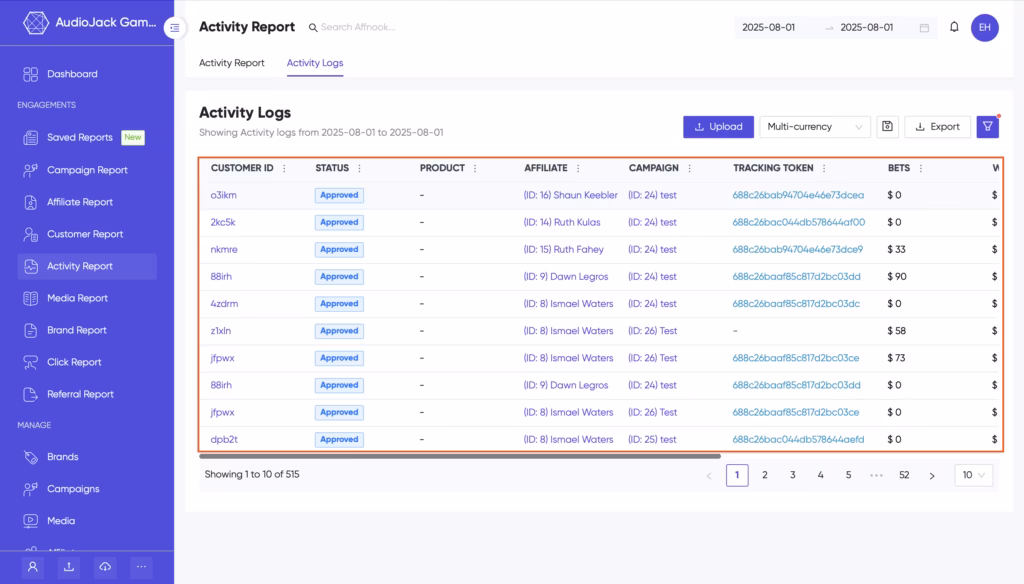This screenshot has width=1024, height=584.
Task: Open Customer ID column options menu
Action: tap(284, 169)
